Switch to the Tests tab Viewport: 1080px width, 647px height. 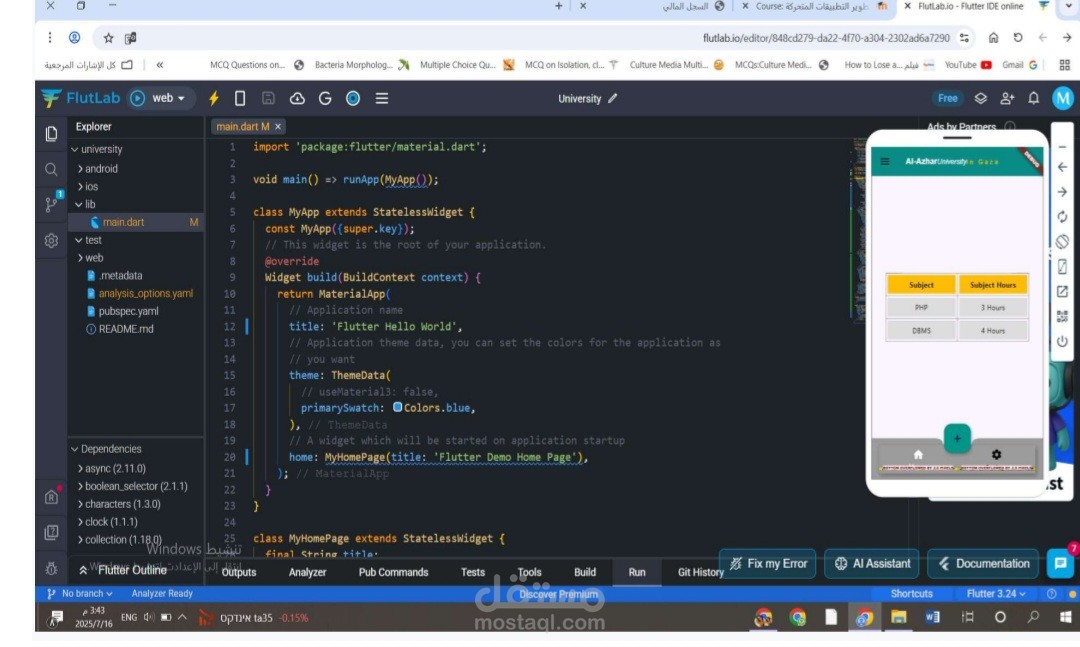(x=472, y=573)
